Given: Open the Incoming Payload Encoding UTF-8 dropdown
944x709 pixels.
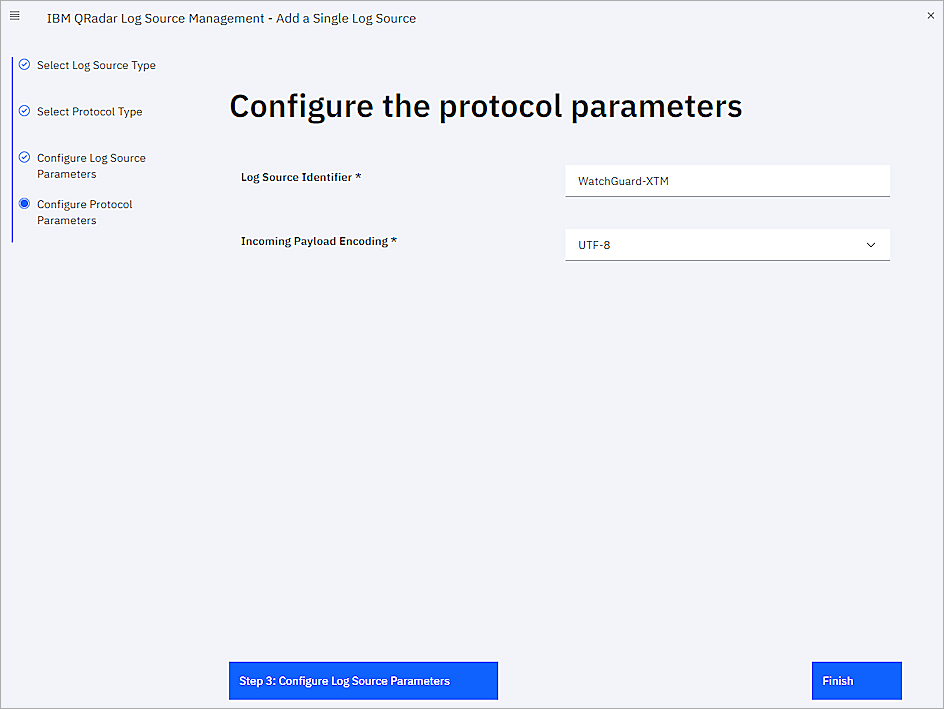Looking at the screenshot, I should coord(715,245).
